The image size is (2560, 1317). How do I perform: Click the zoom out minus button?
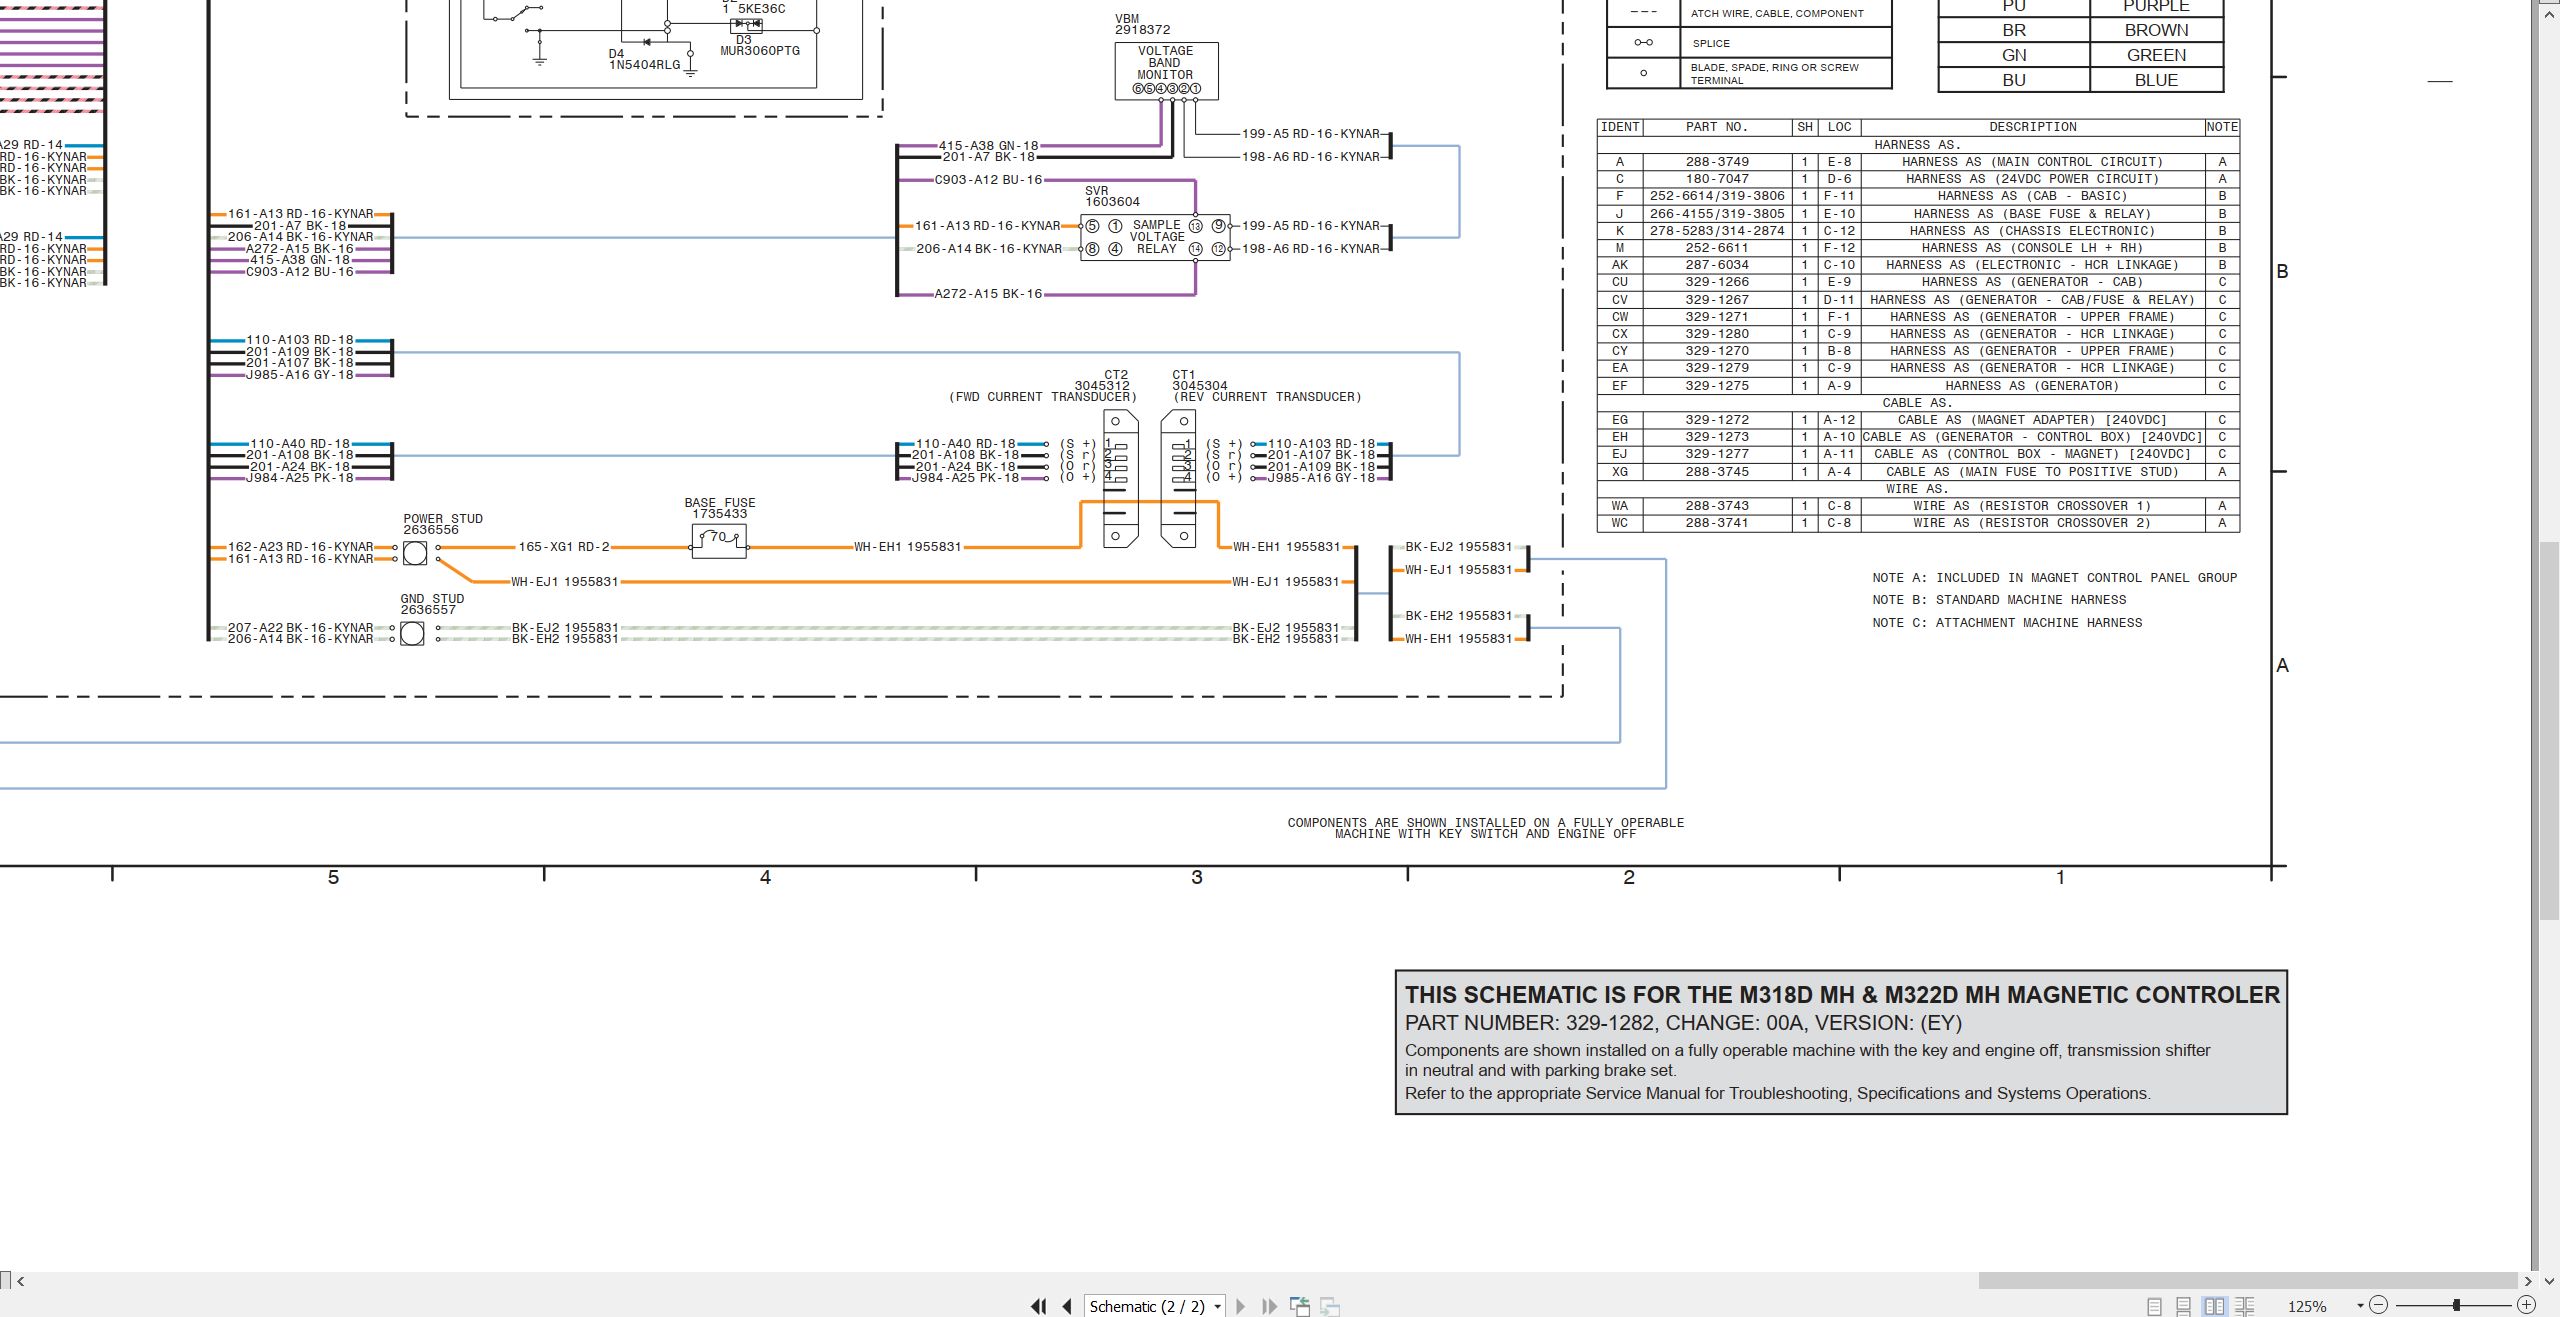click(2379, 1305)
